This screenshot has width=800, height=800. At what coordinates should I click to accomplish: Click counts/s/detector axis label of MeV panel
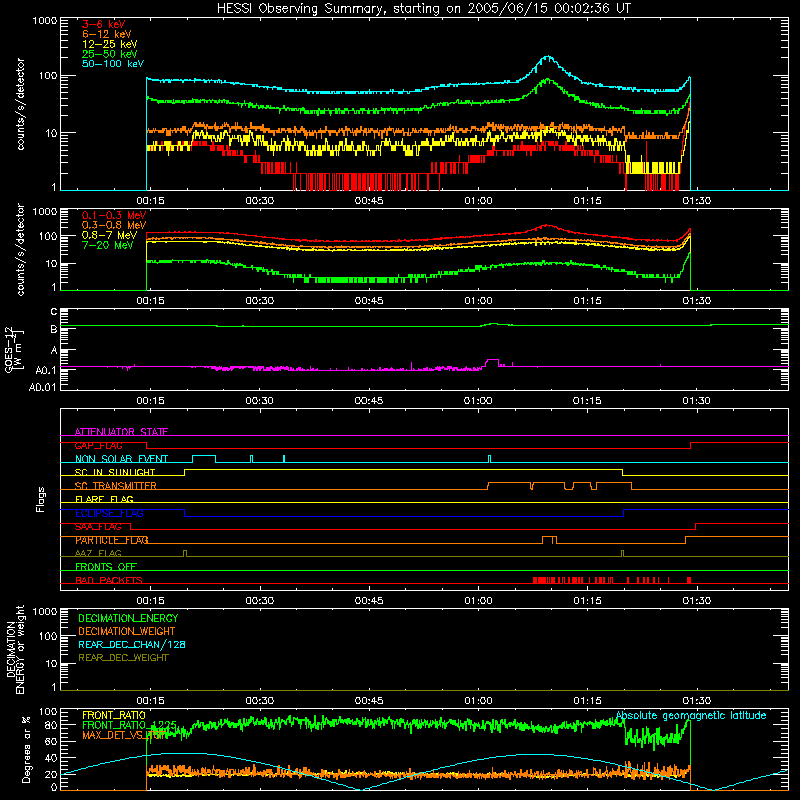[21, 249]
